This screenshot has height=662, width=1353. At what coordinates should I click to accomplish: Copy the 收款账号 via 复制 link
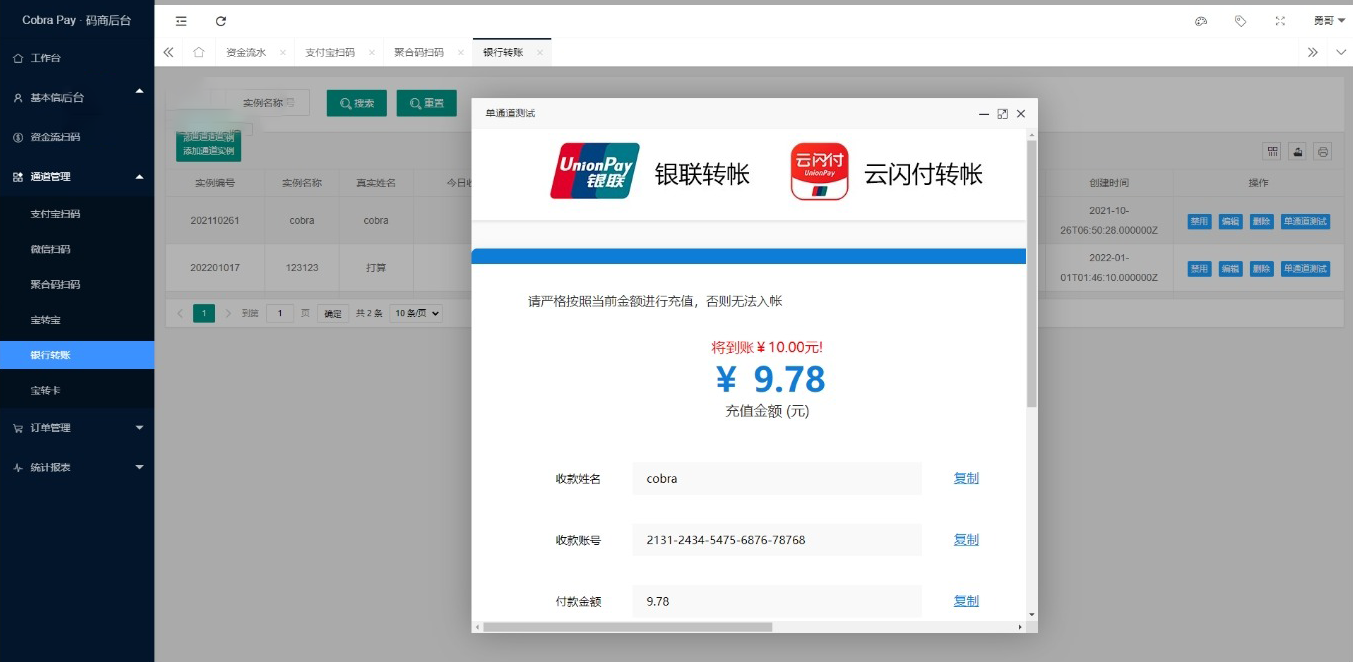966,540
